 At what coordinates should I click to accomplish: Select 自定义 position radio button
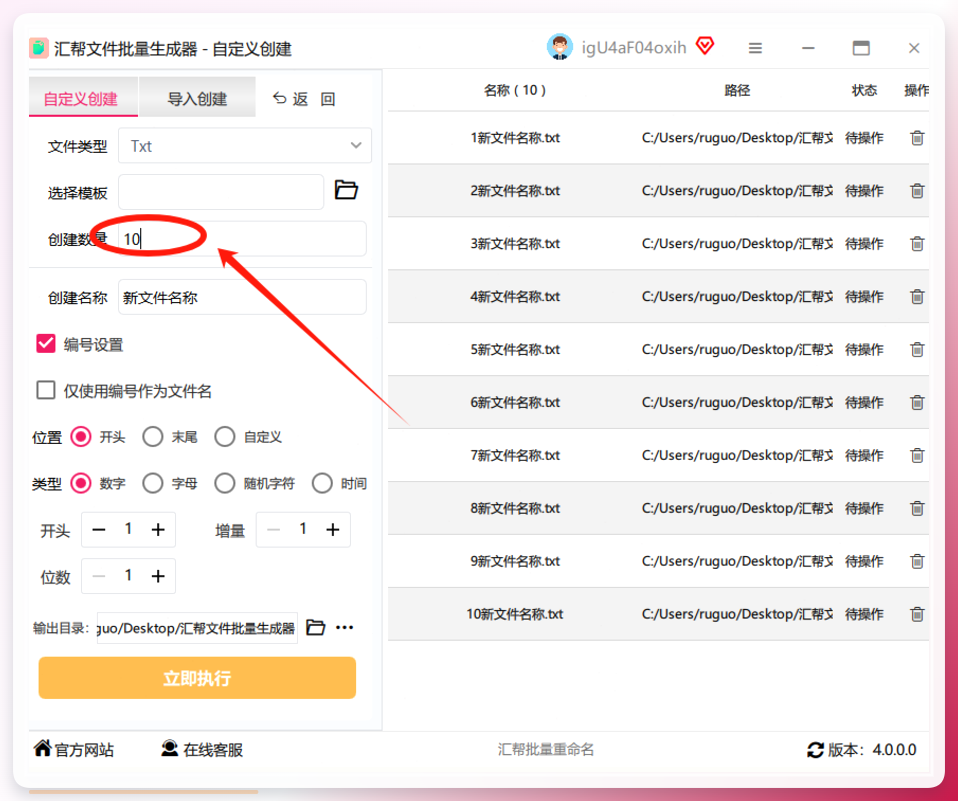pyautogui.click(x=225, y=437)
